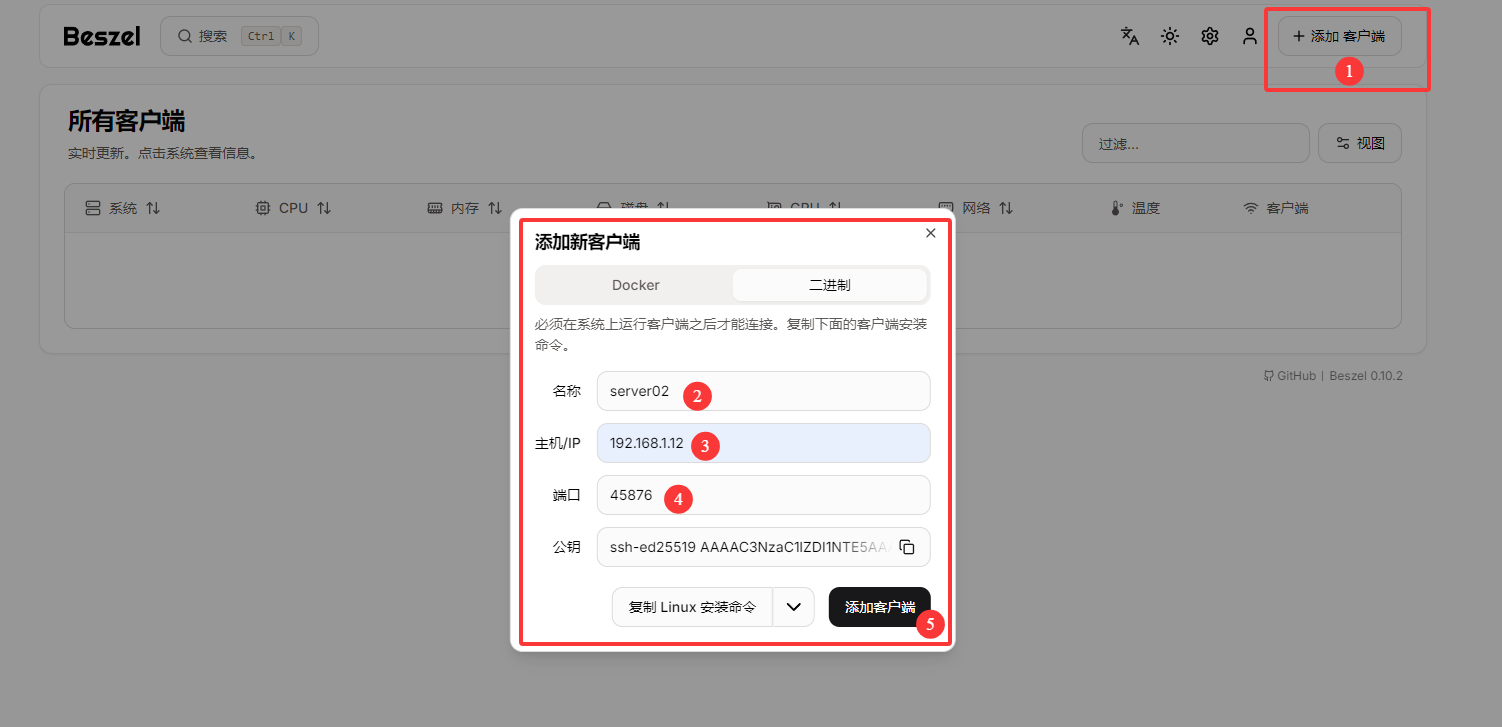This screenshot has height=727, width=1502.
Task: Open the user account icon menu
Action: click(1250, 36)
